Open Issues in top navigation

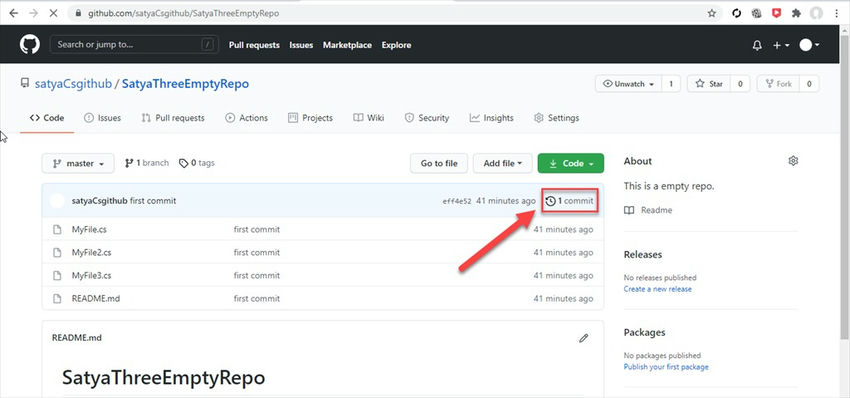coord(301,45)
